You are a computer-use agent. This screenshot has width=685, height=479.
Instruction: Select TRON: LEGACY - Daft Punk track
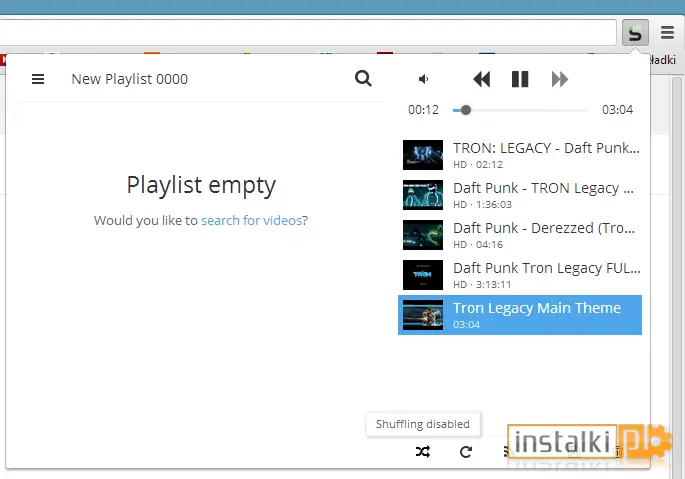click(520, 155)
